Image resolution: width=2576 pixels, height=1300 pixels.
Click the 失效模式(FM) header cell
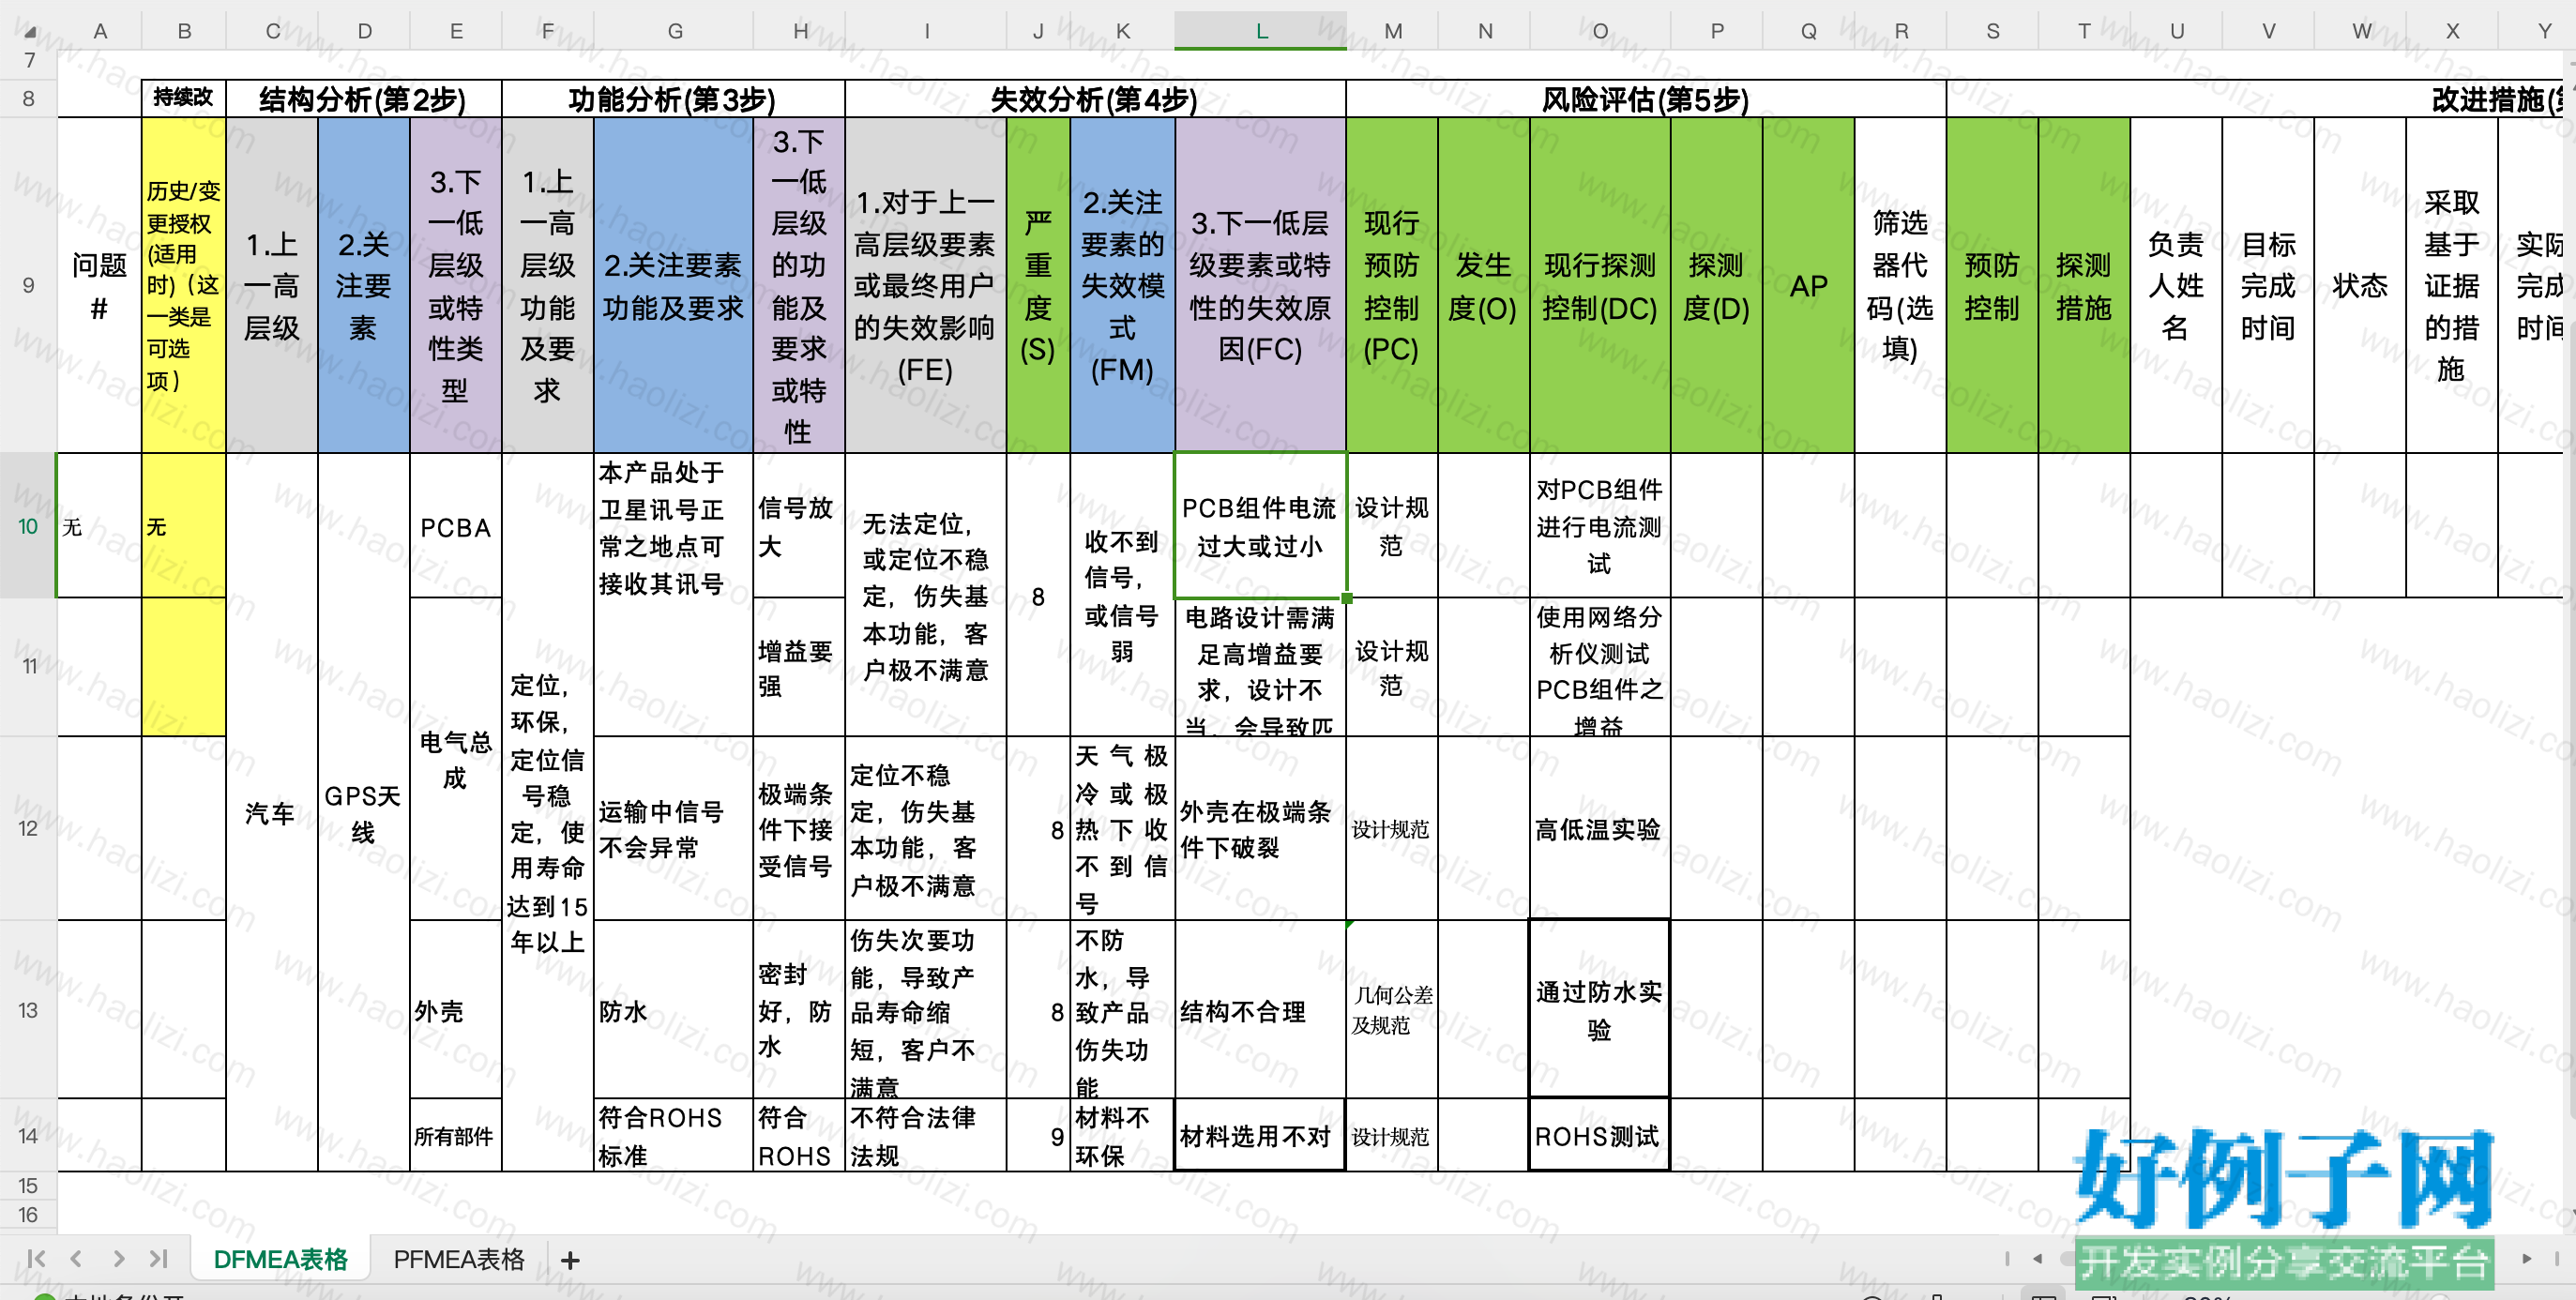pyautogui.click(x=1122, y=285)
